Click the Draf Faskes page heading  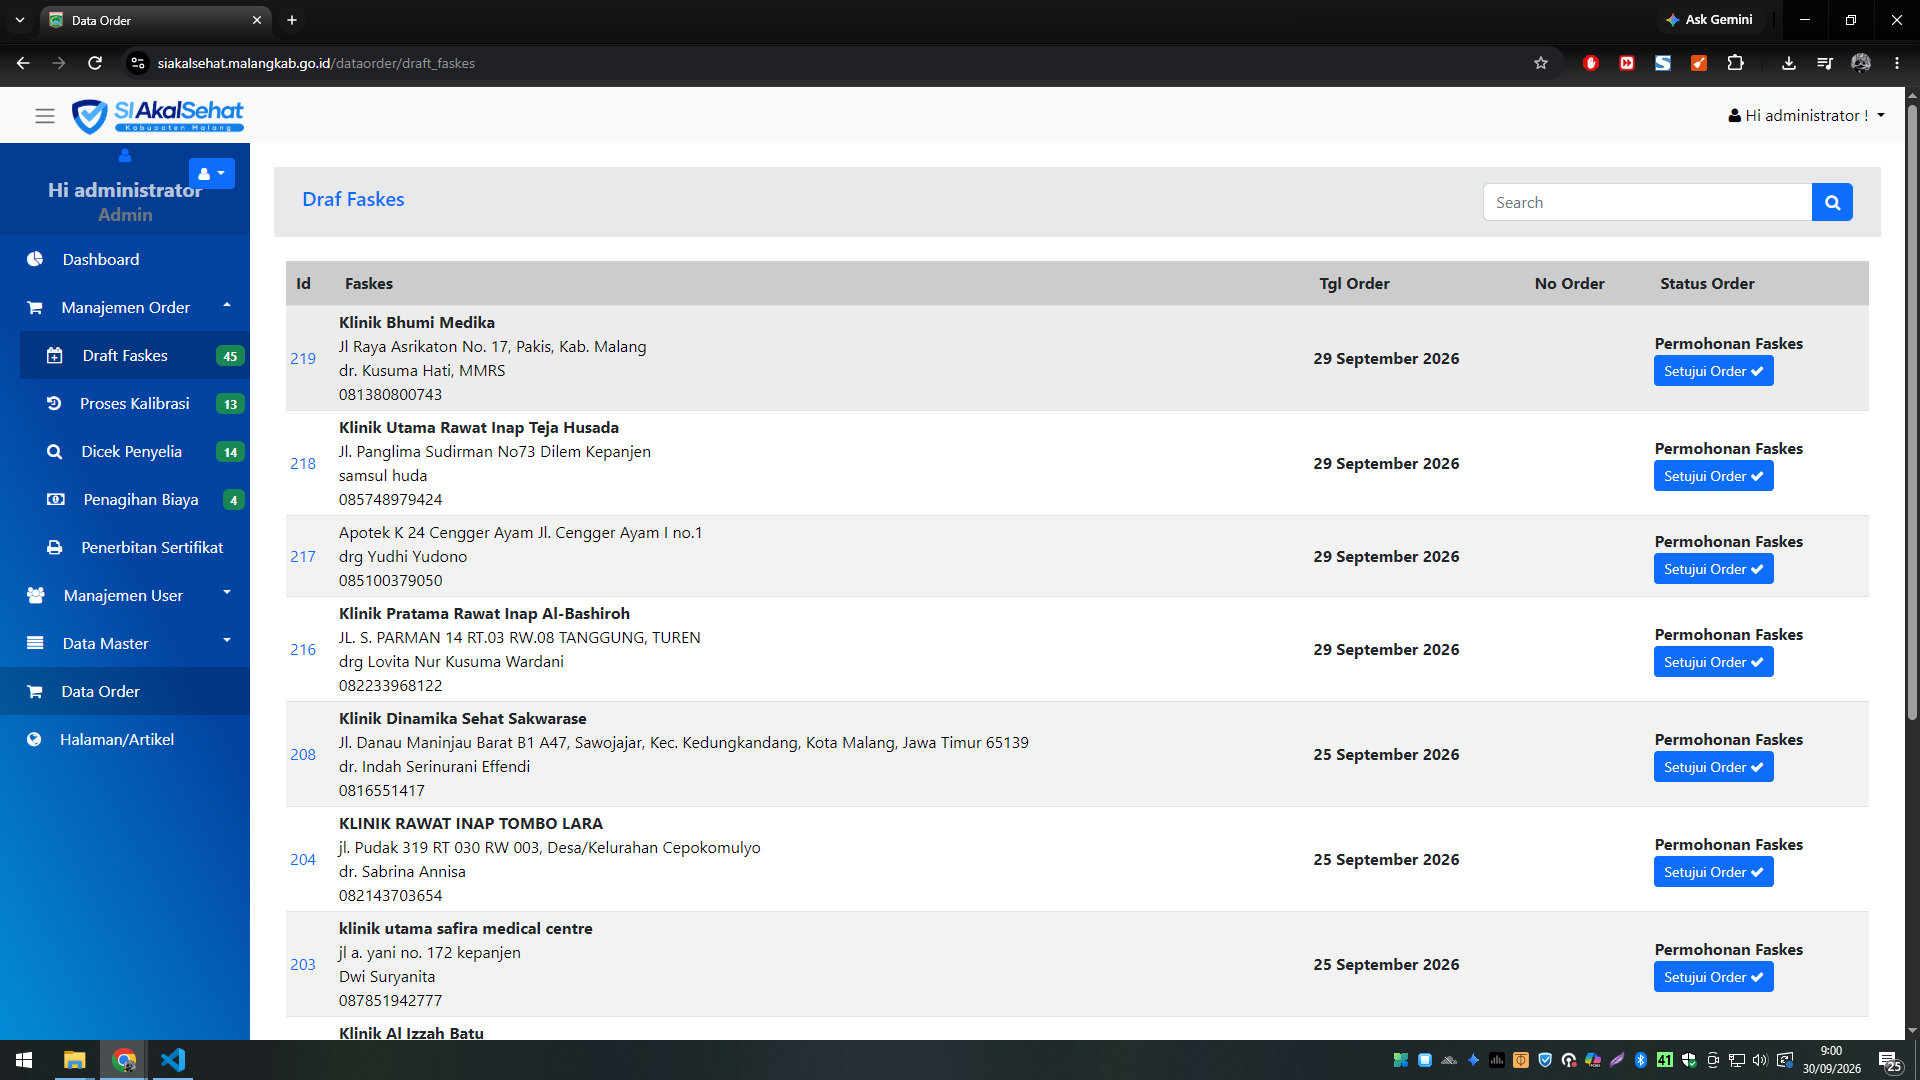point(353,199)
